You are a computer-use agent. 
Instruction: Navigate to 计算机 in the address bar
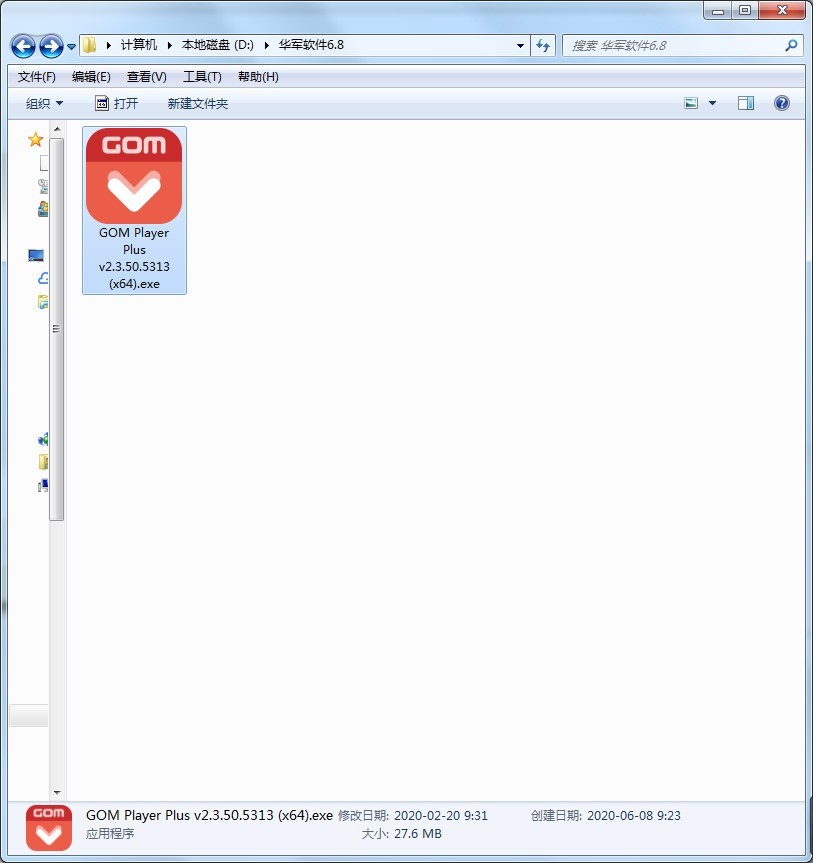(139, 45)
